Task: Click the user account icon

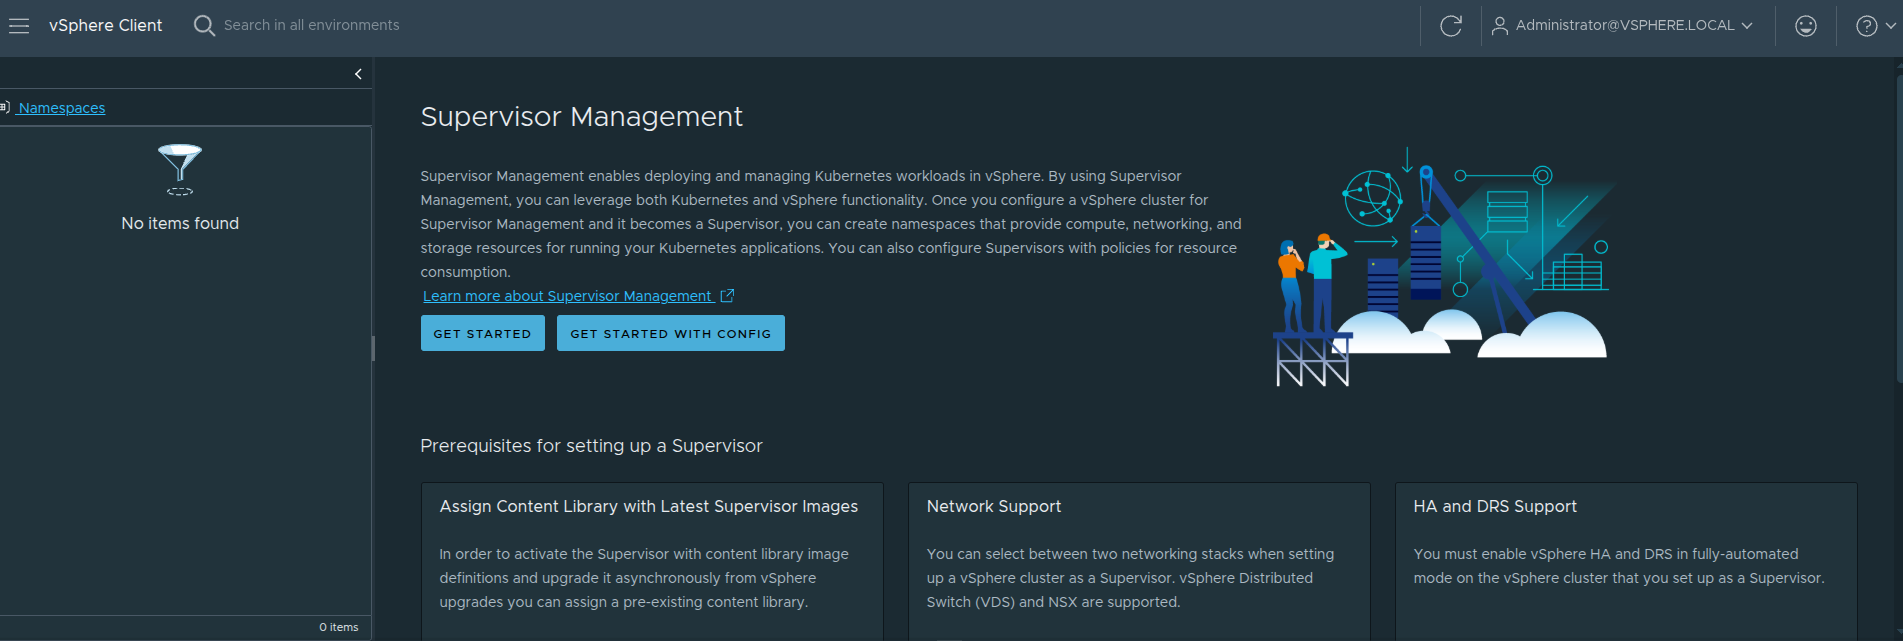Action: (1499, 26)
